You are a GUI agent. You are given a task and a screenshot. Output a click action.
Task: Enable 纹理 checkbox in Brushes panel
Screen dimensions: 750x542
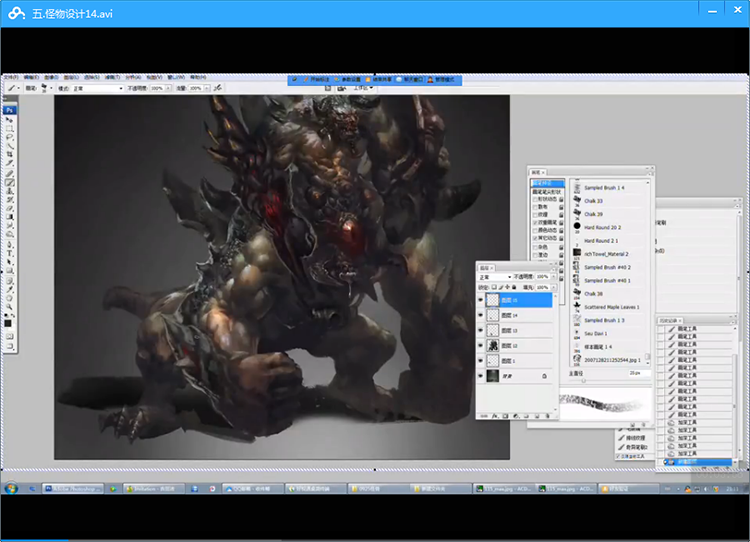[x=535, y=214]
